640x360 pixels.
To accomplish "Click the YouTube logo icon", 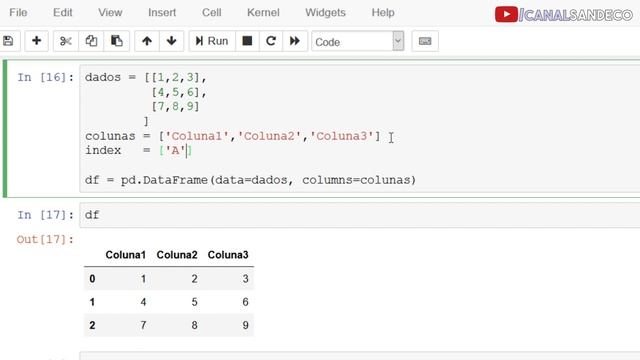I will [506, 15].
